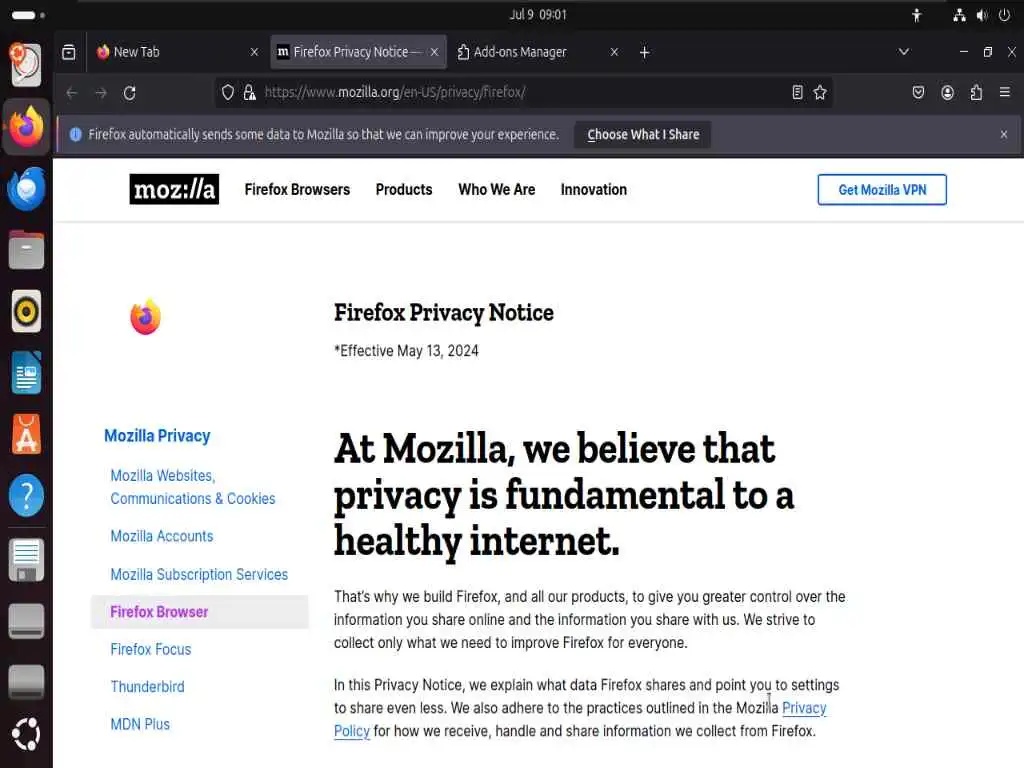The width and height of the screenshot is (1024, 768).
Task: Select Firefox Browser sidebar item
Action: [x=200, y=612]
